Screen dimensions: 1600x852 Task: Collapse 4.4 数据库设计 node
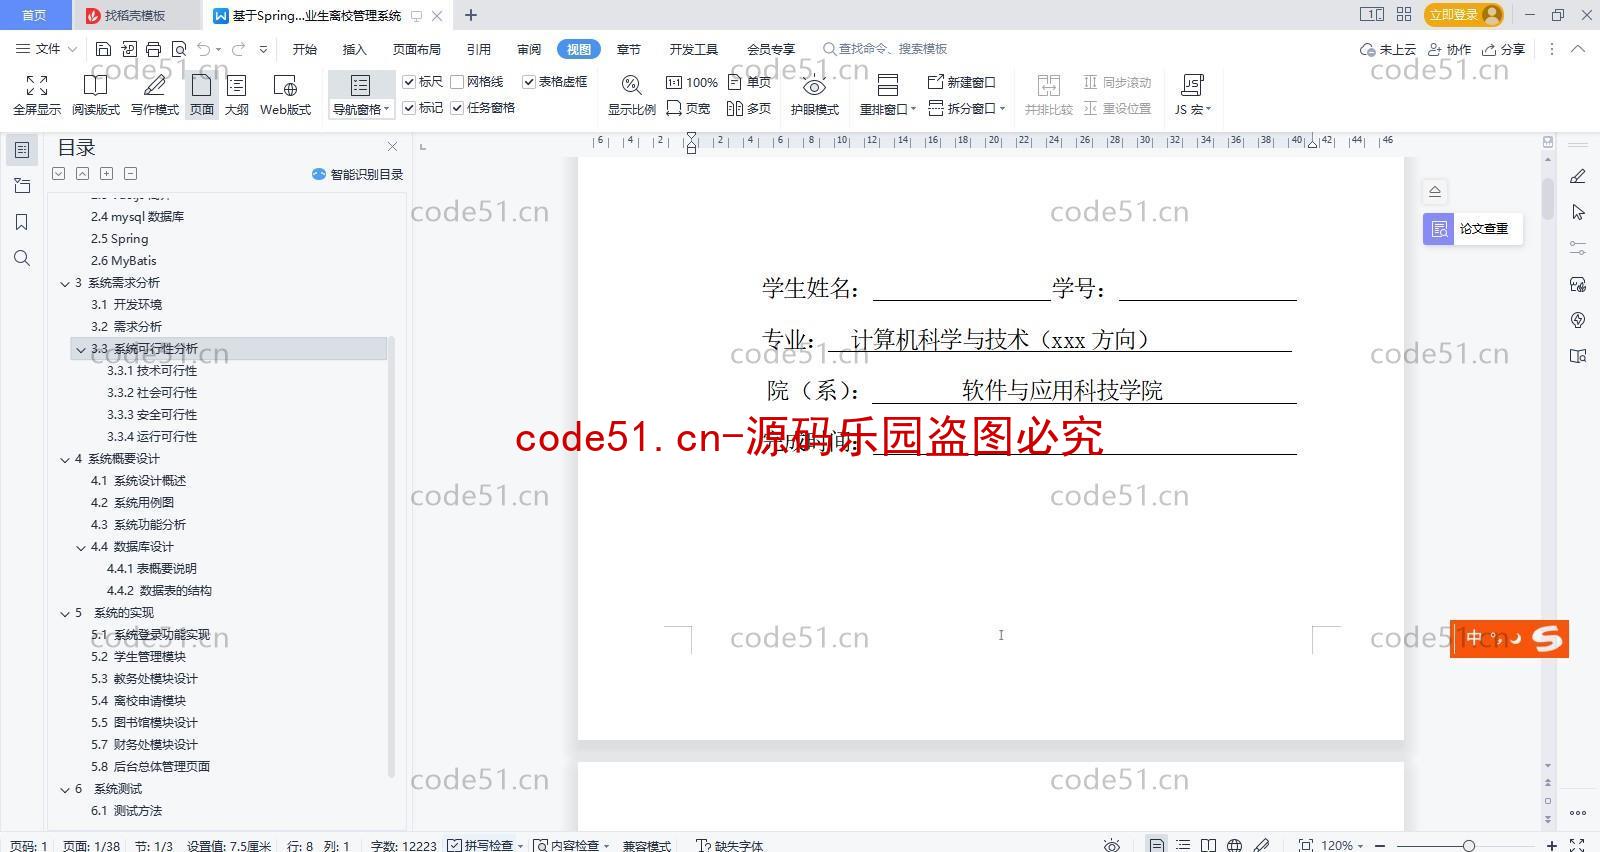point(81,547)
